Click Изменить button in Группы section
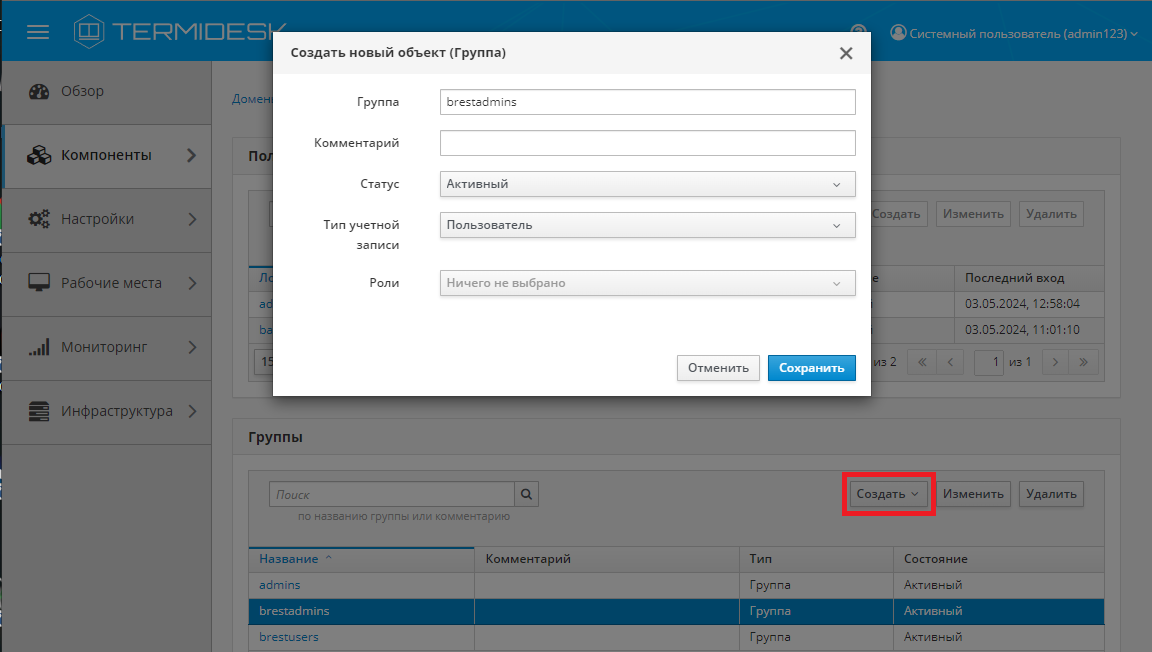The image size is (1152, 652). click(x=973, y=494)
